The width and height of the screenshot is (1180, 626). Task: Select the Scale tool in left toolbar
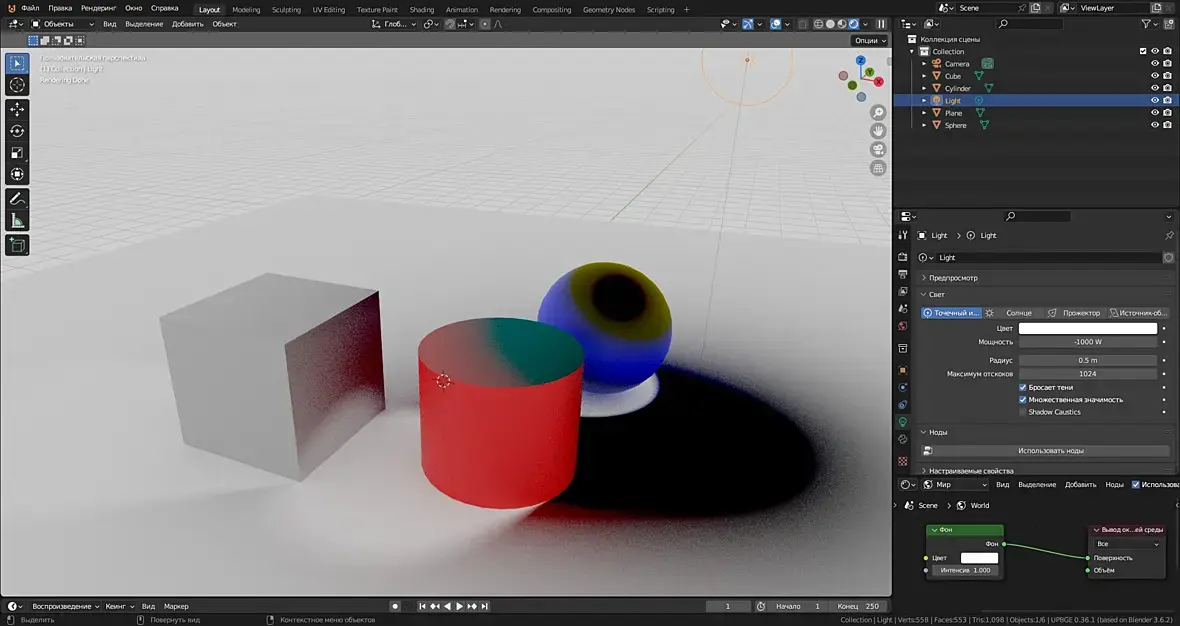(17, 153)
